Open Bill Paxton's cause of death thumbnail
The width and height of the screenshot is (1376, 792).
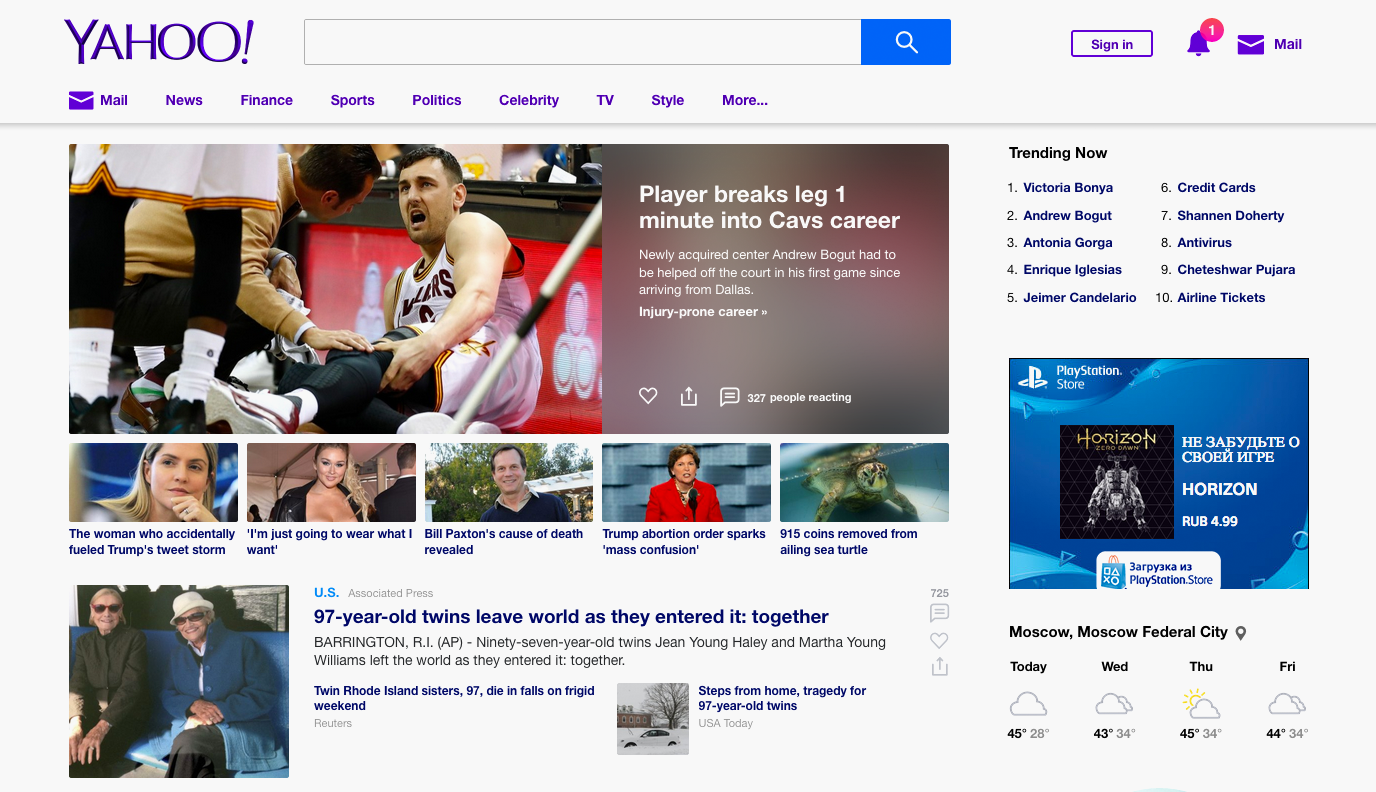tap(509, 482)
